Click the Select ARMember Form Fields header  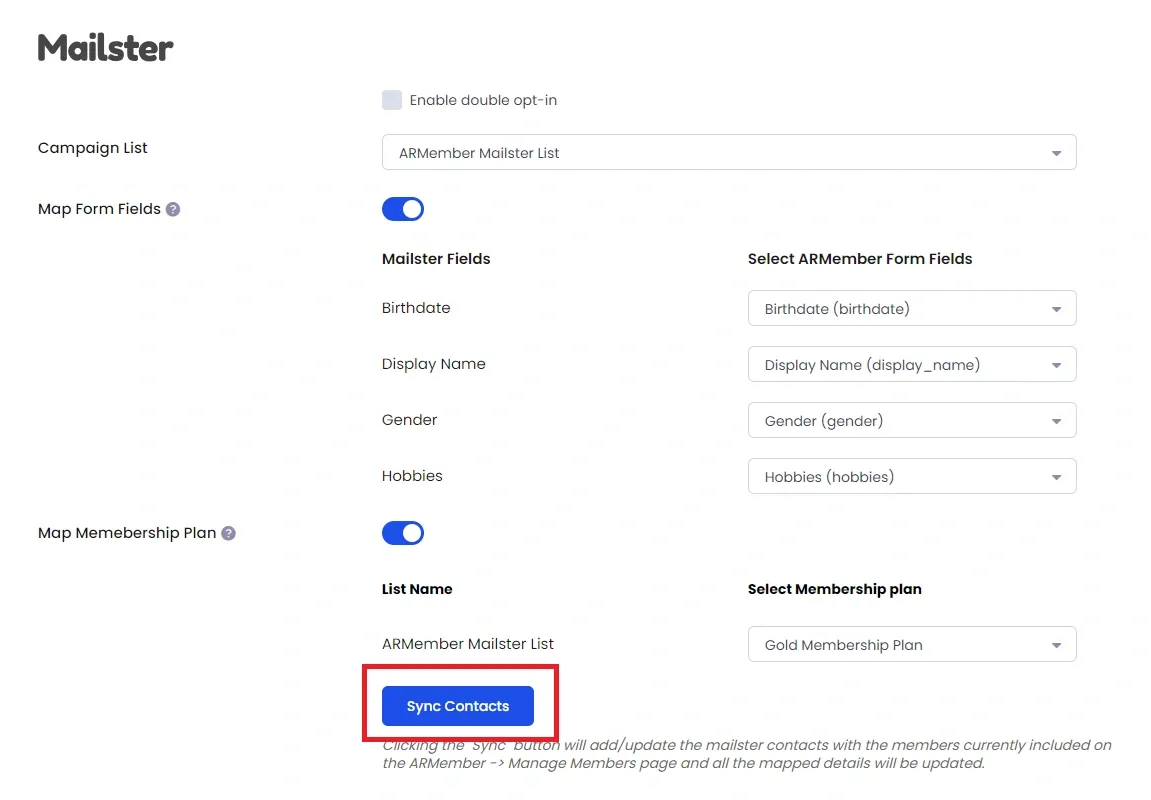(x=860, y=259)
